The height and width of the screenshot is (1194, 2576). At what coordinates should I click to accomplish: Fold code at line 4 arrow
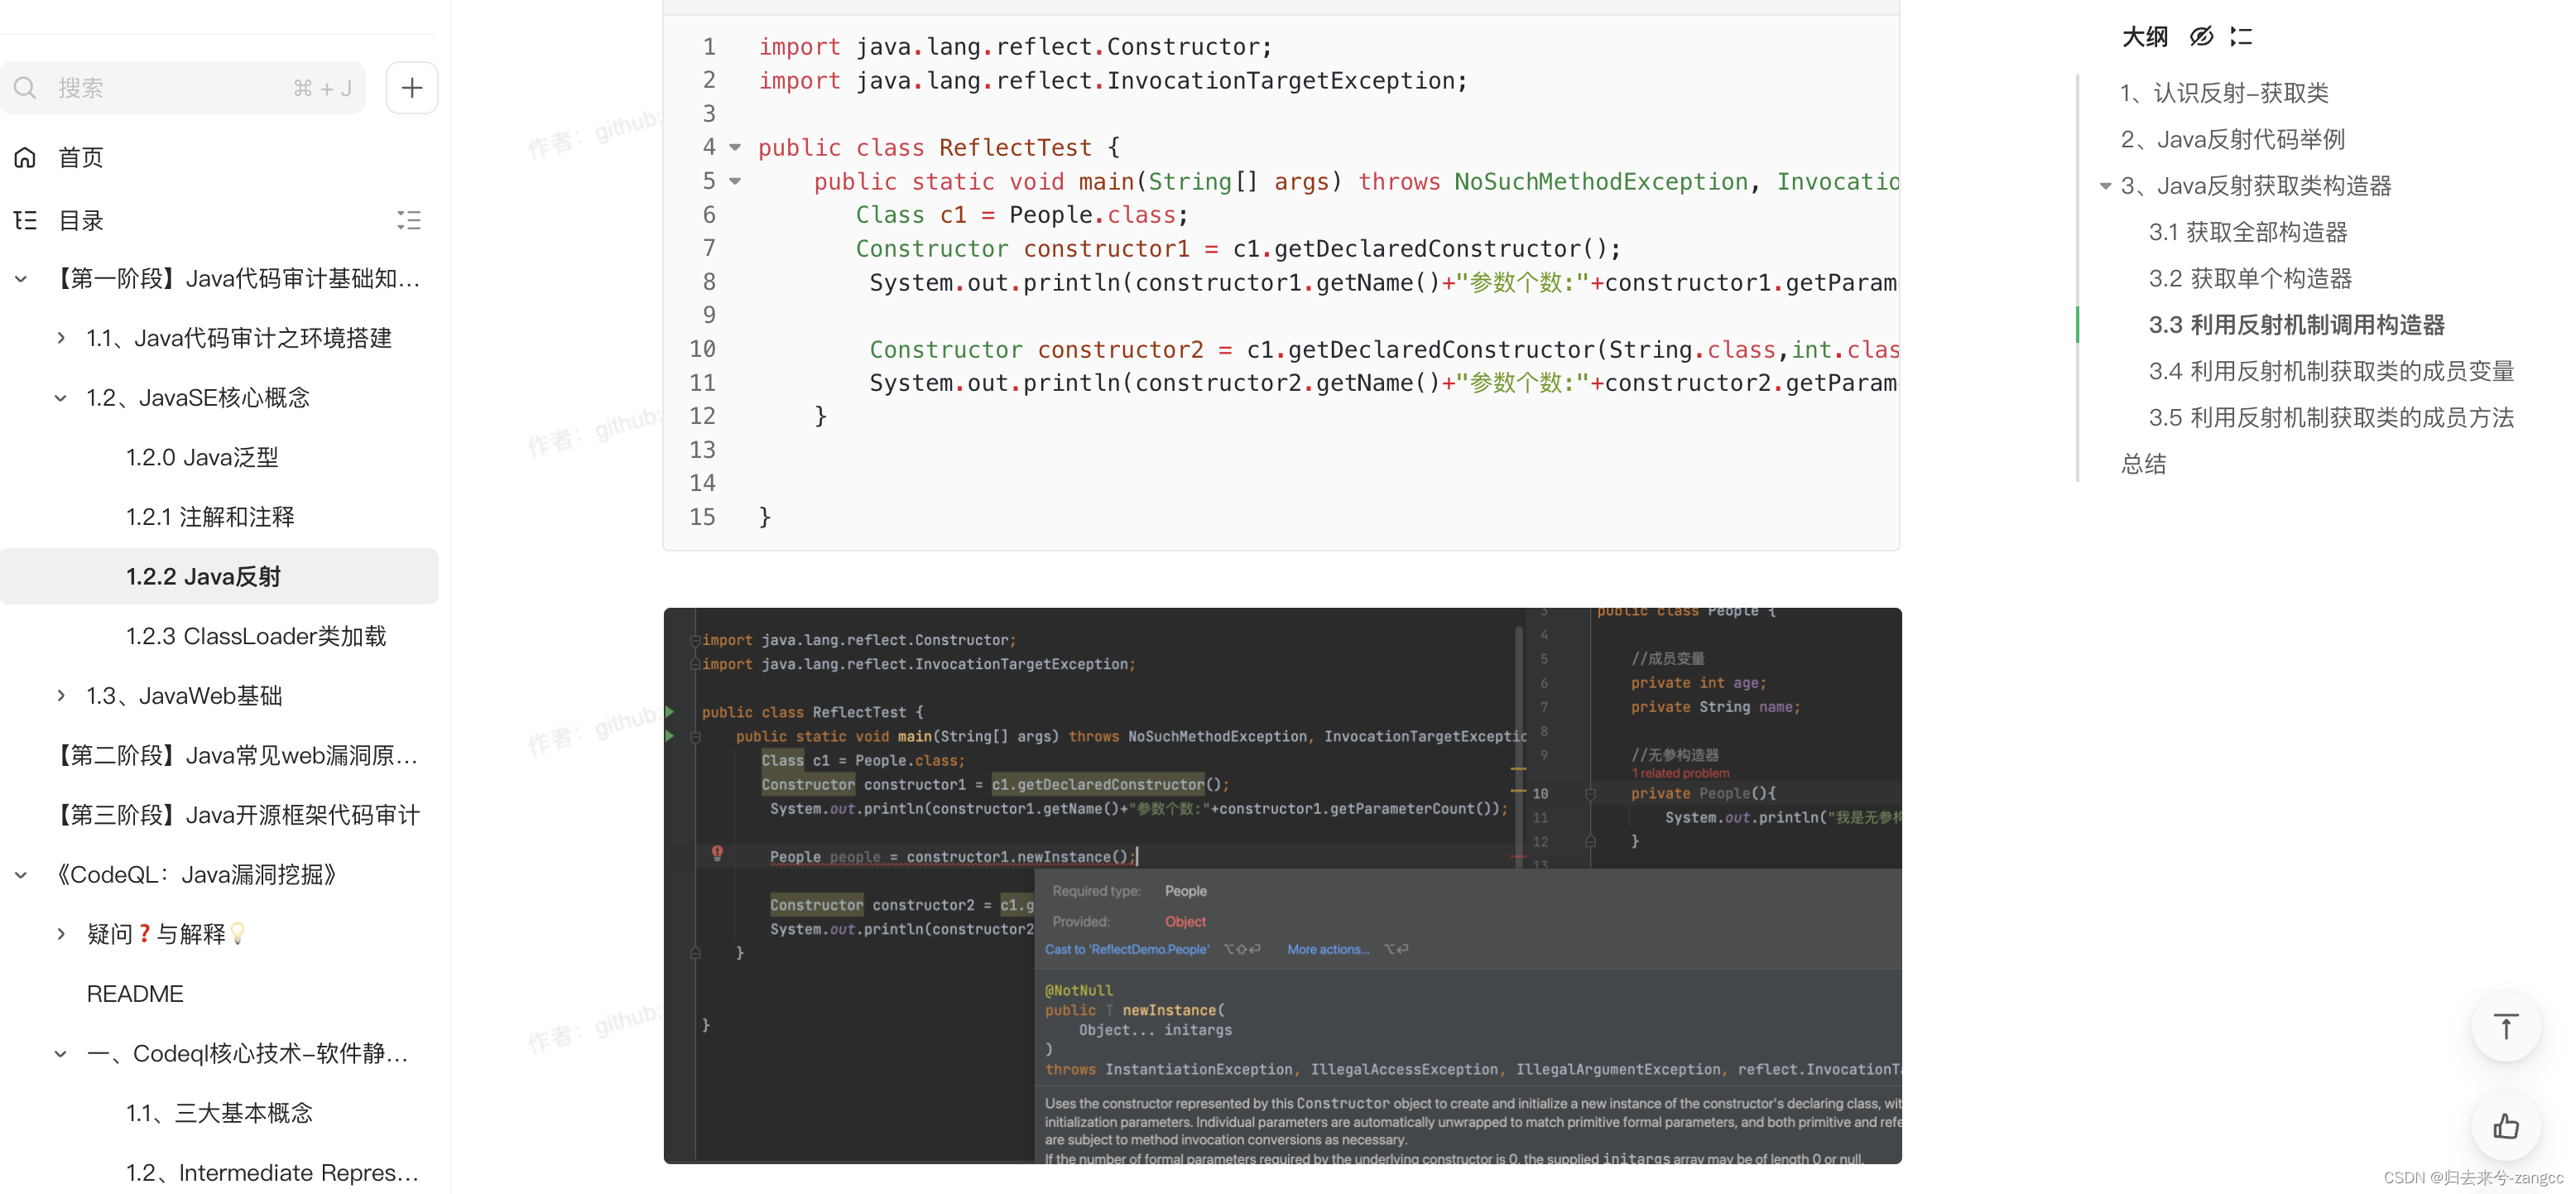click(735, 148)
